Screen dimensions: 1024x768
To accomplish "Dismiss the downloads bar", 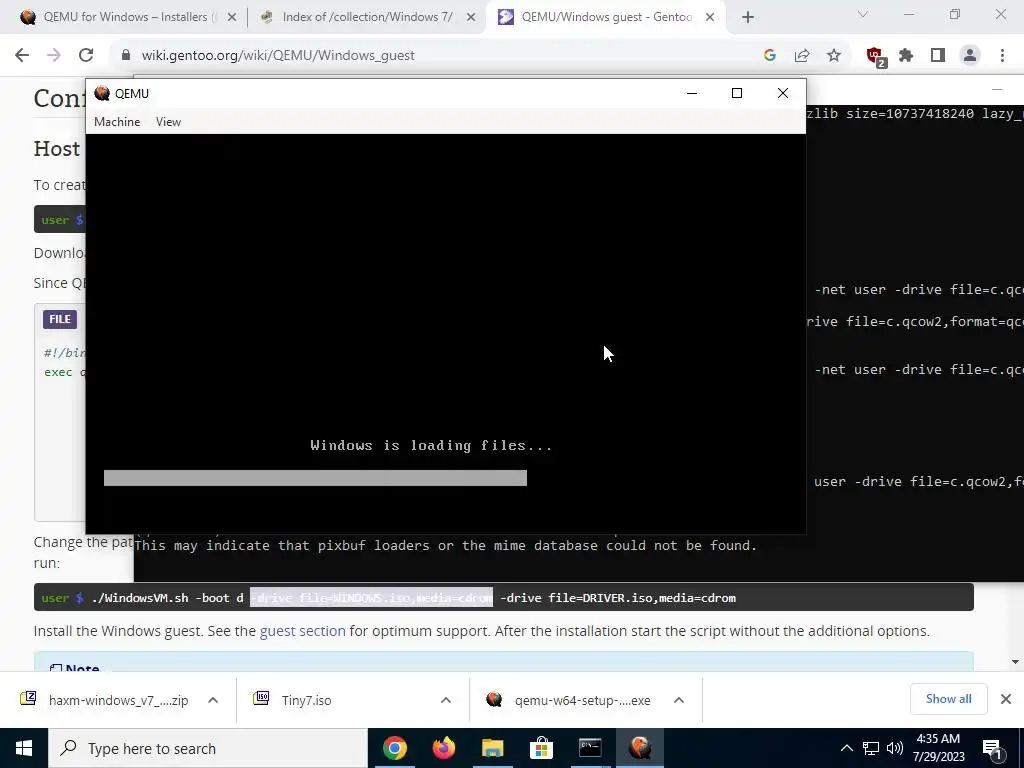I will pyautogui.click(x=1006, y=699).
